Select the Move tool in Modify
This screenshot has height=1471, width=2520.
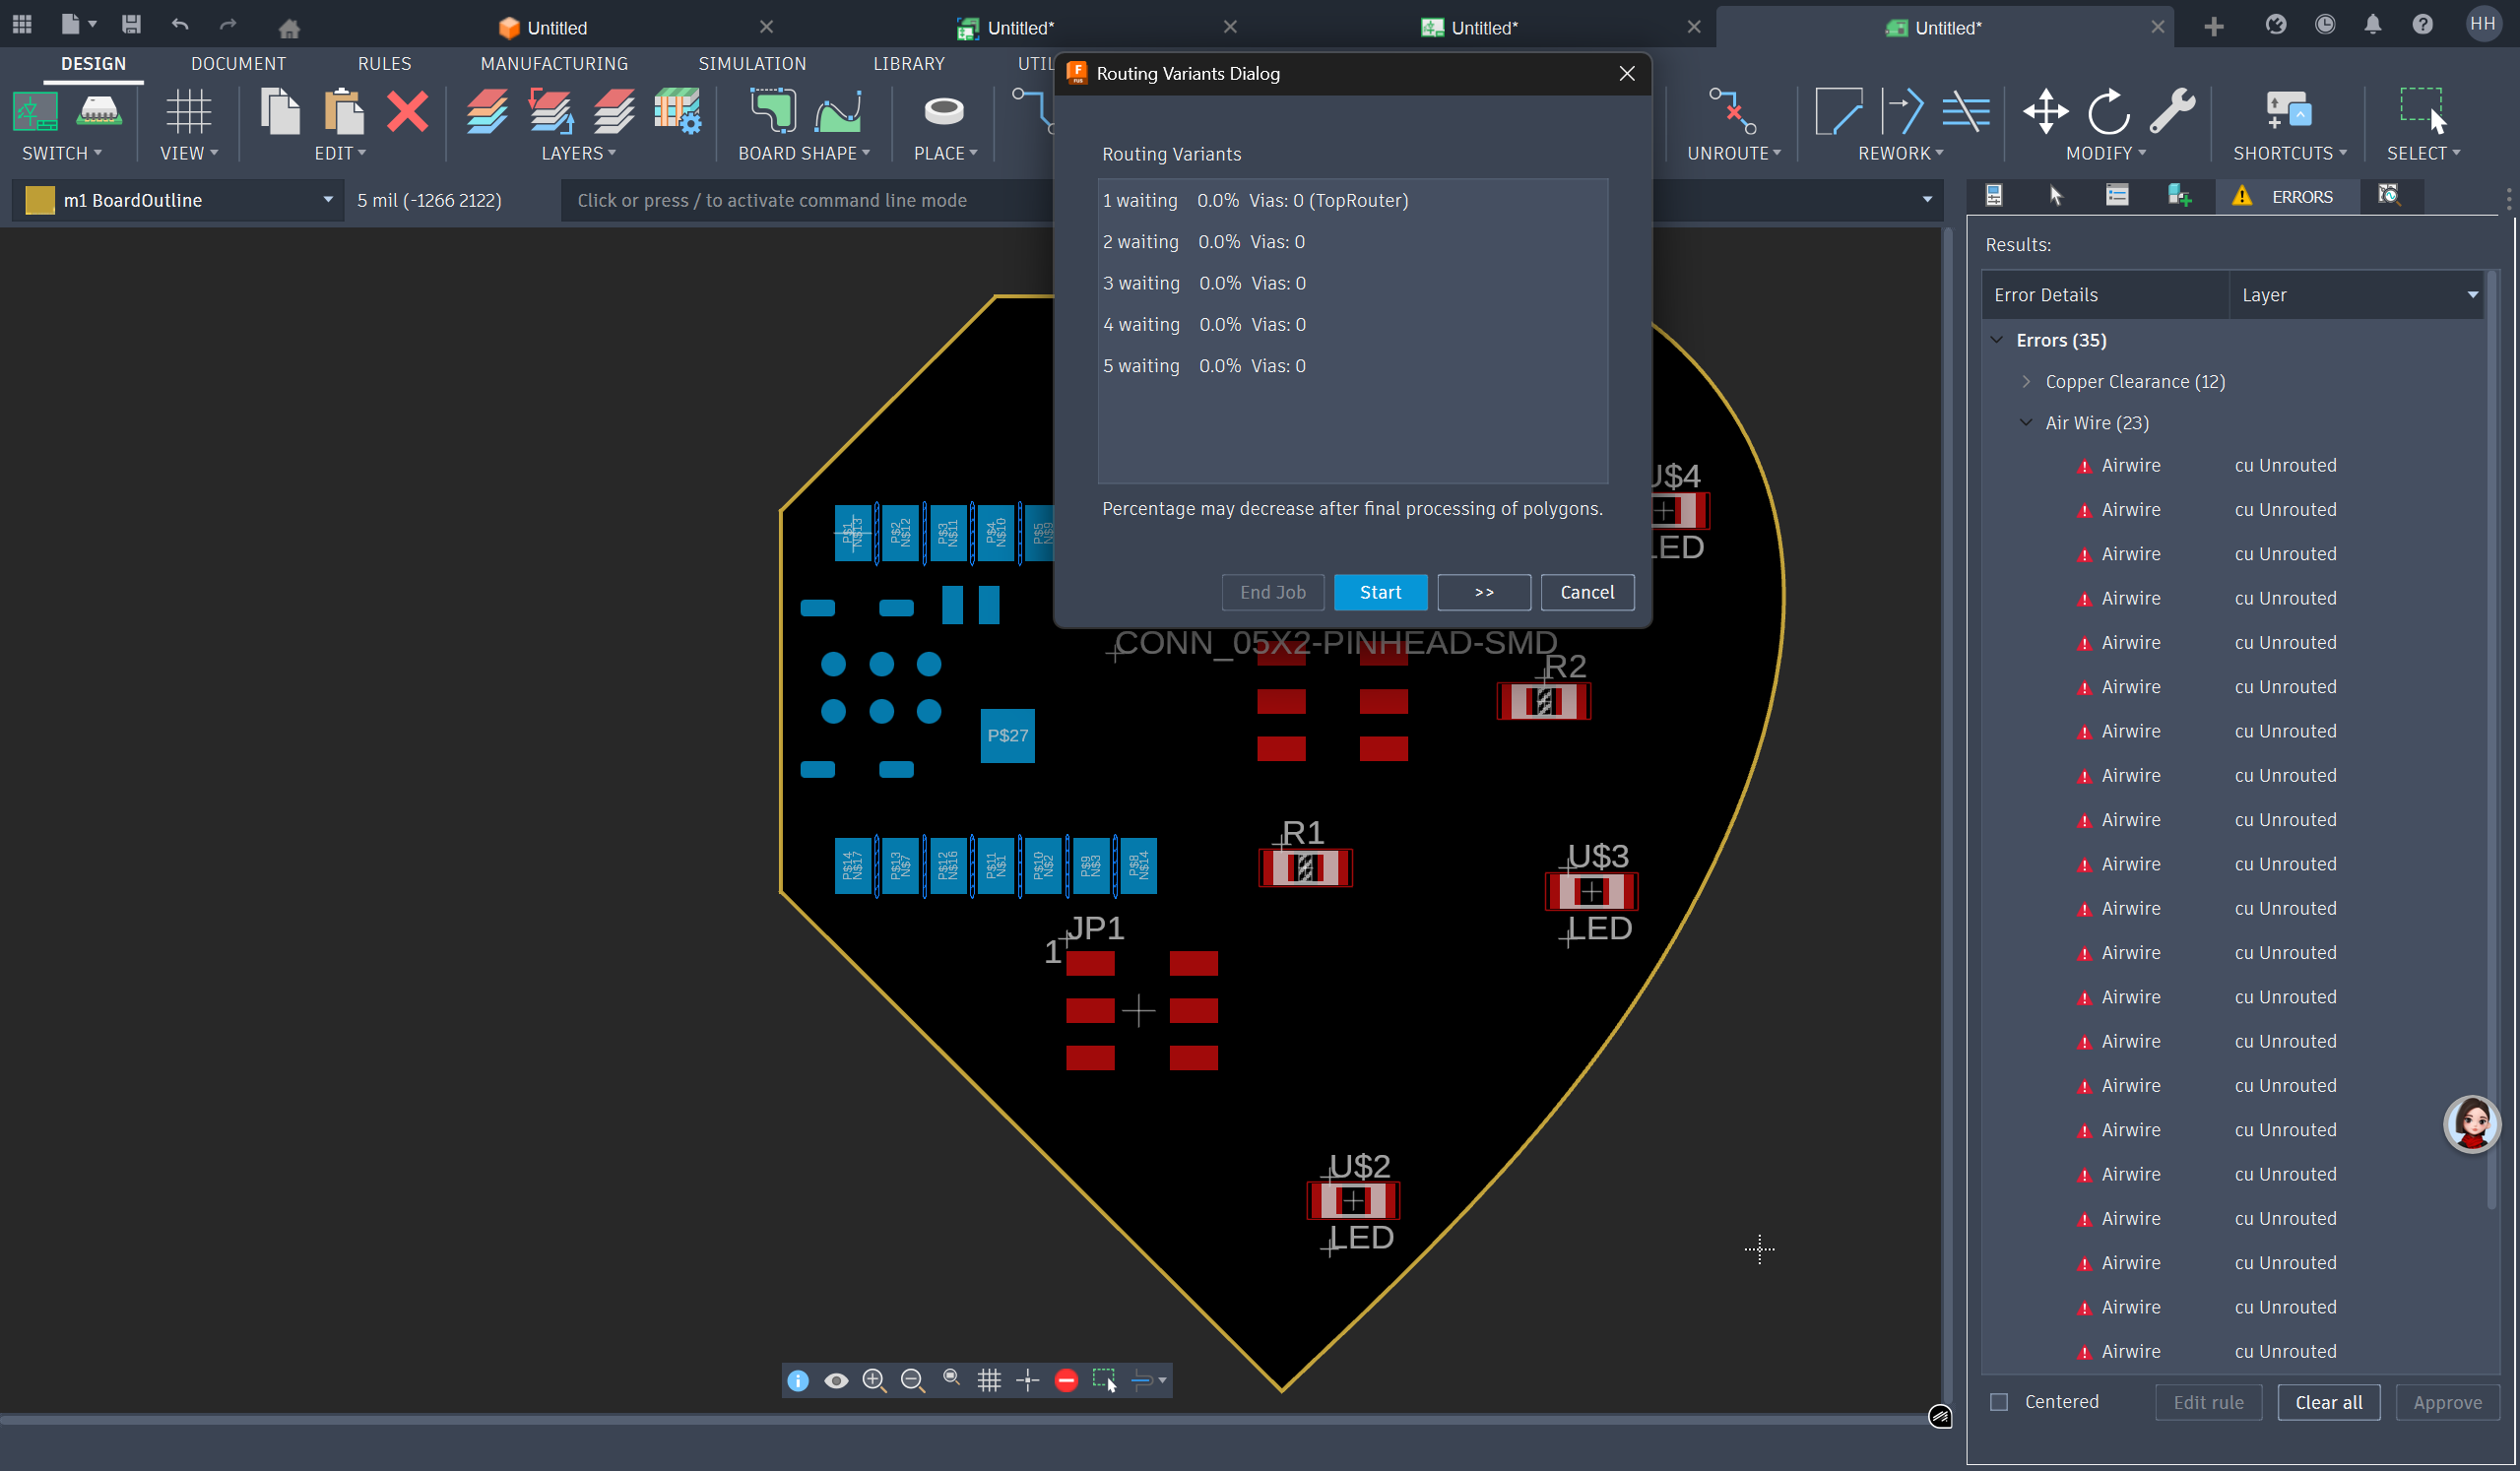[2045, 112]
